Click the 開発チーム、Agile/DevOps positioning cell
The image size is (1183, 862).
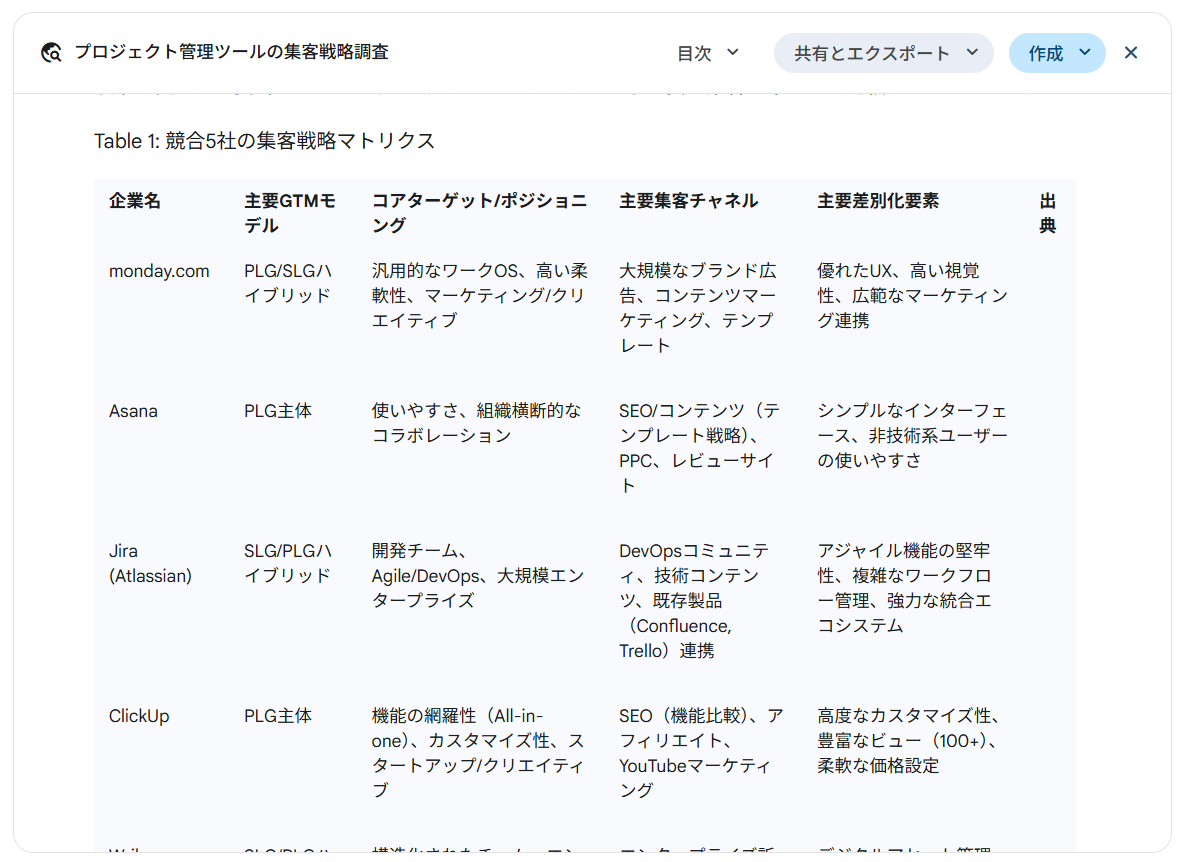click(x=478, y=575)
